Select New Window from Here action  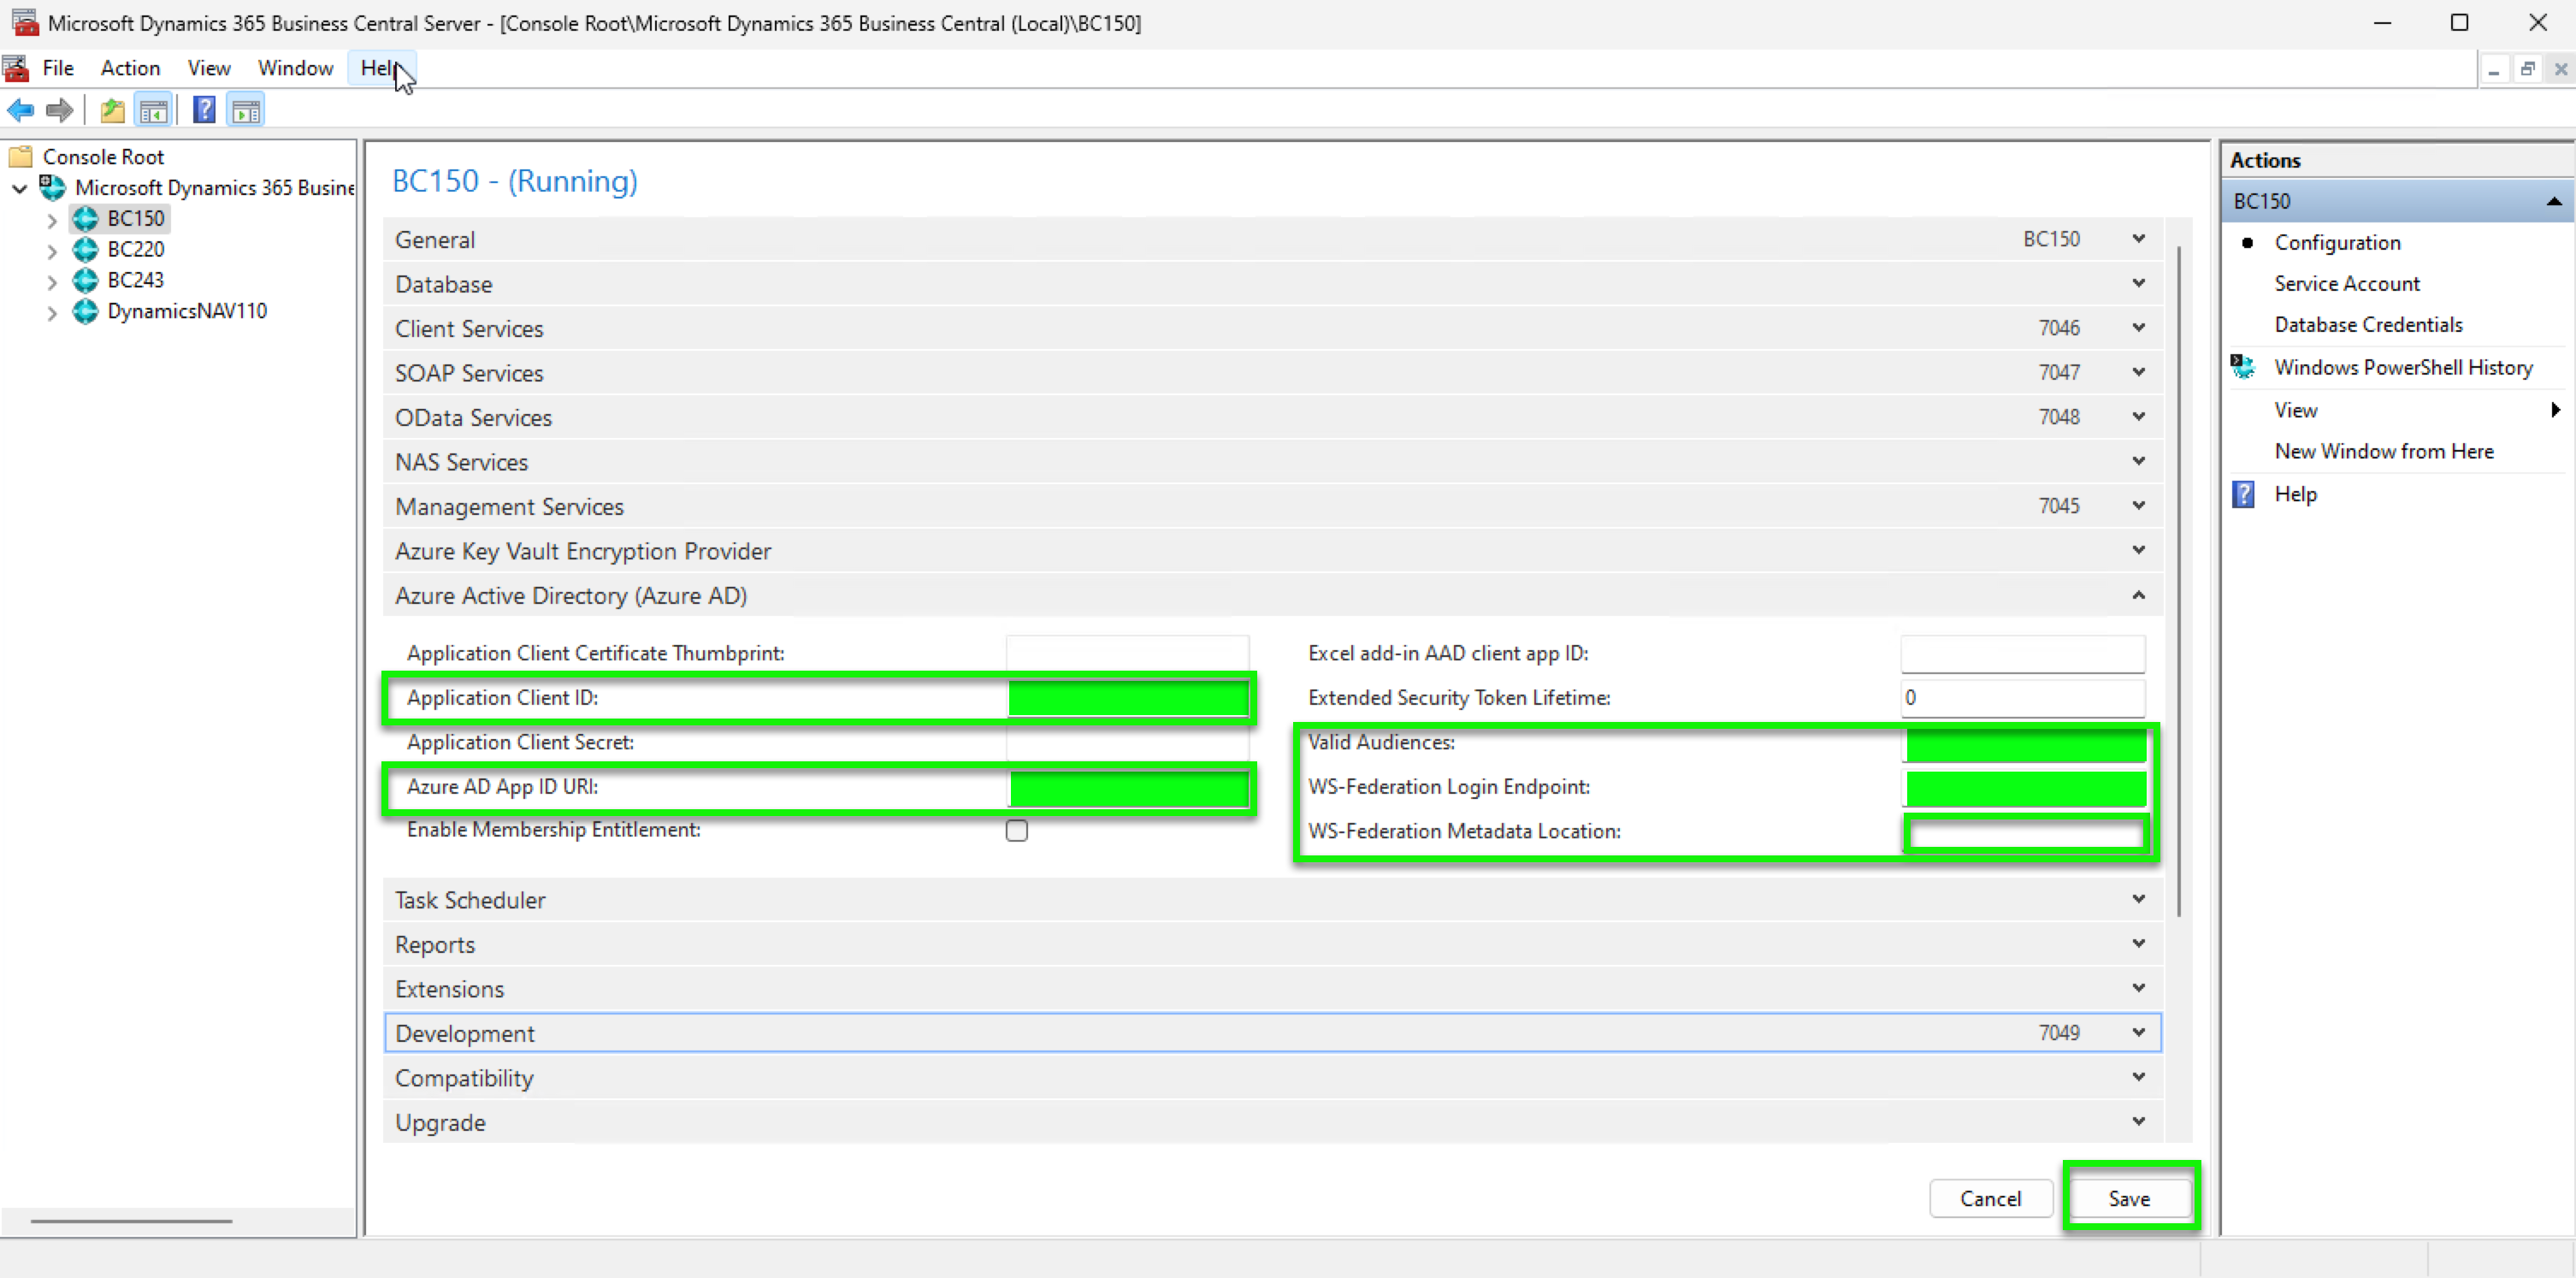click(2384, 452)
